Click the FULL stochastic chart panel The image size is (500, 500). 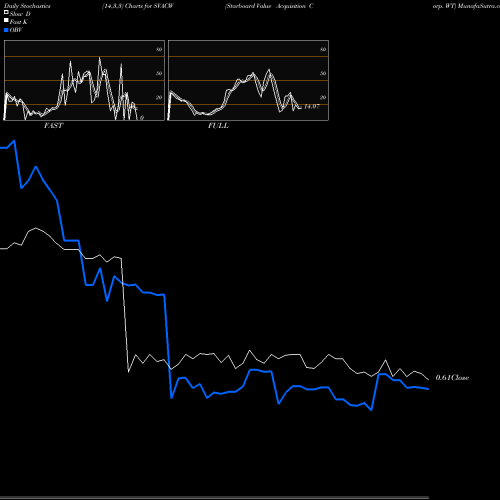[248, 80]
